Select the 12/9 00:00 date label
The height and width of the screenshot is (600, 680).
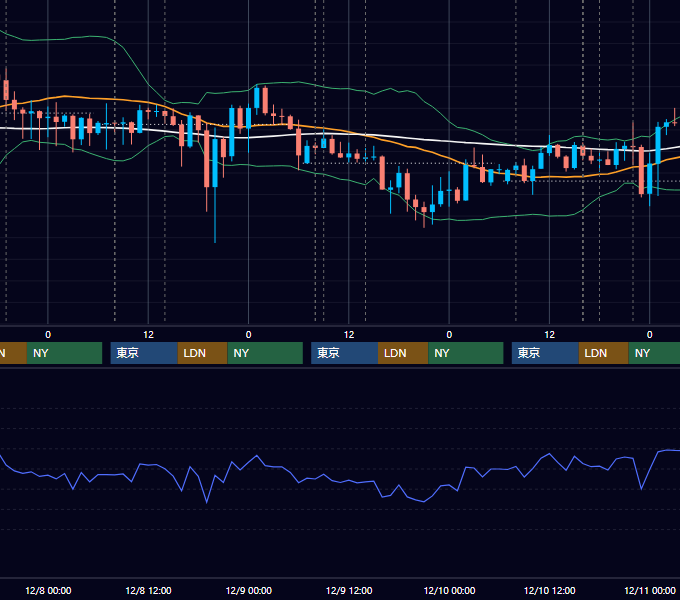(248, 590)
